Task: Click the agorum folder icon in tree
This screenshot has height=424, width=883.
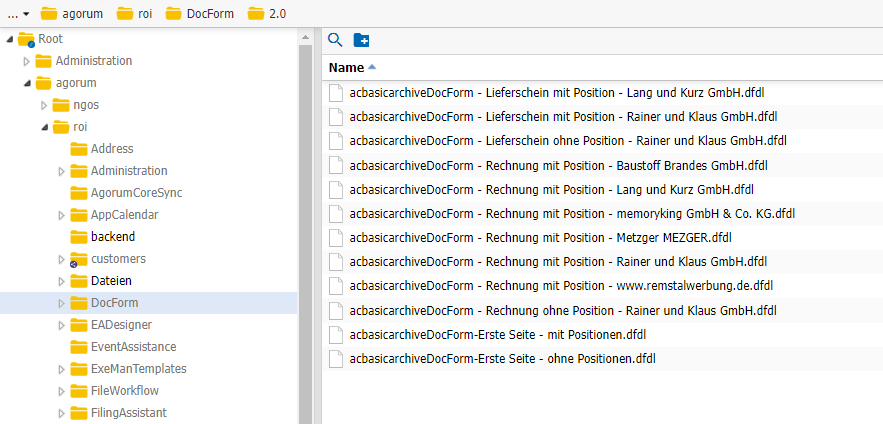Action: pyautogui.click(x=43, y=83)
